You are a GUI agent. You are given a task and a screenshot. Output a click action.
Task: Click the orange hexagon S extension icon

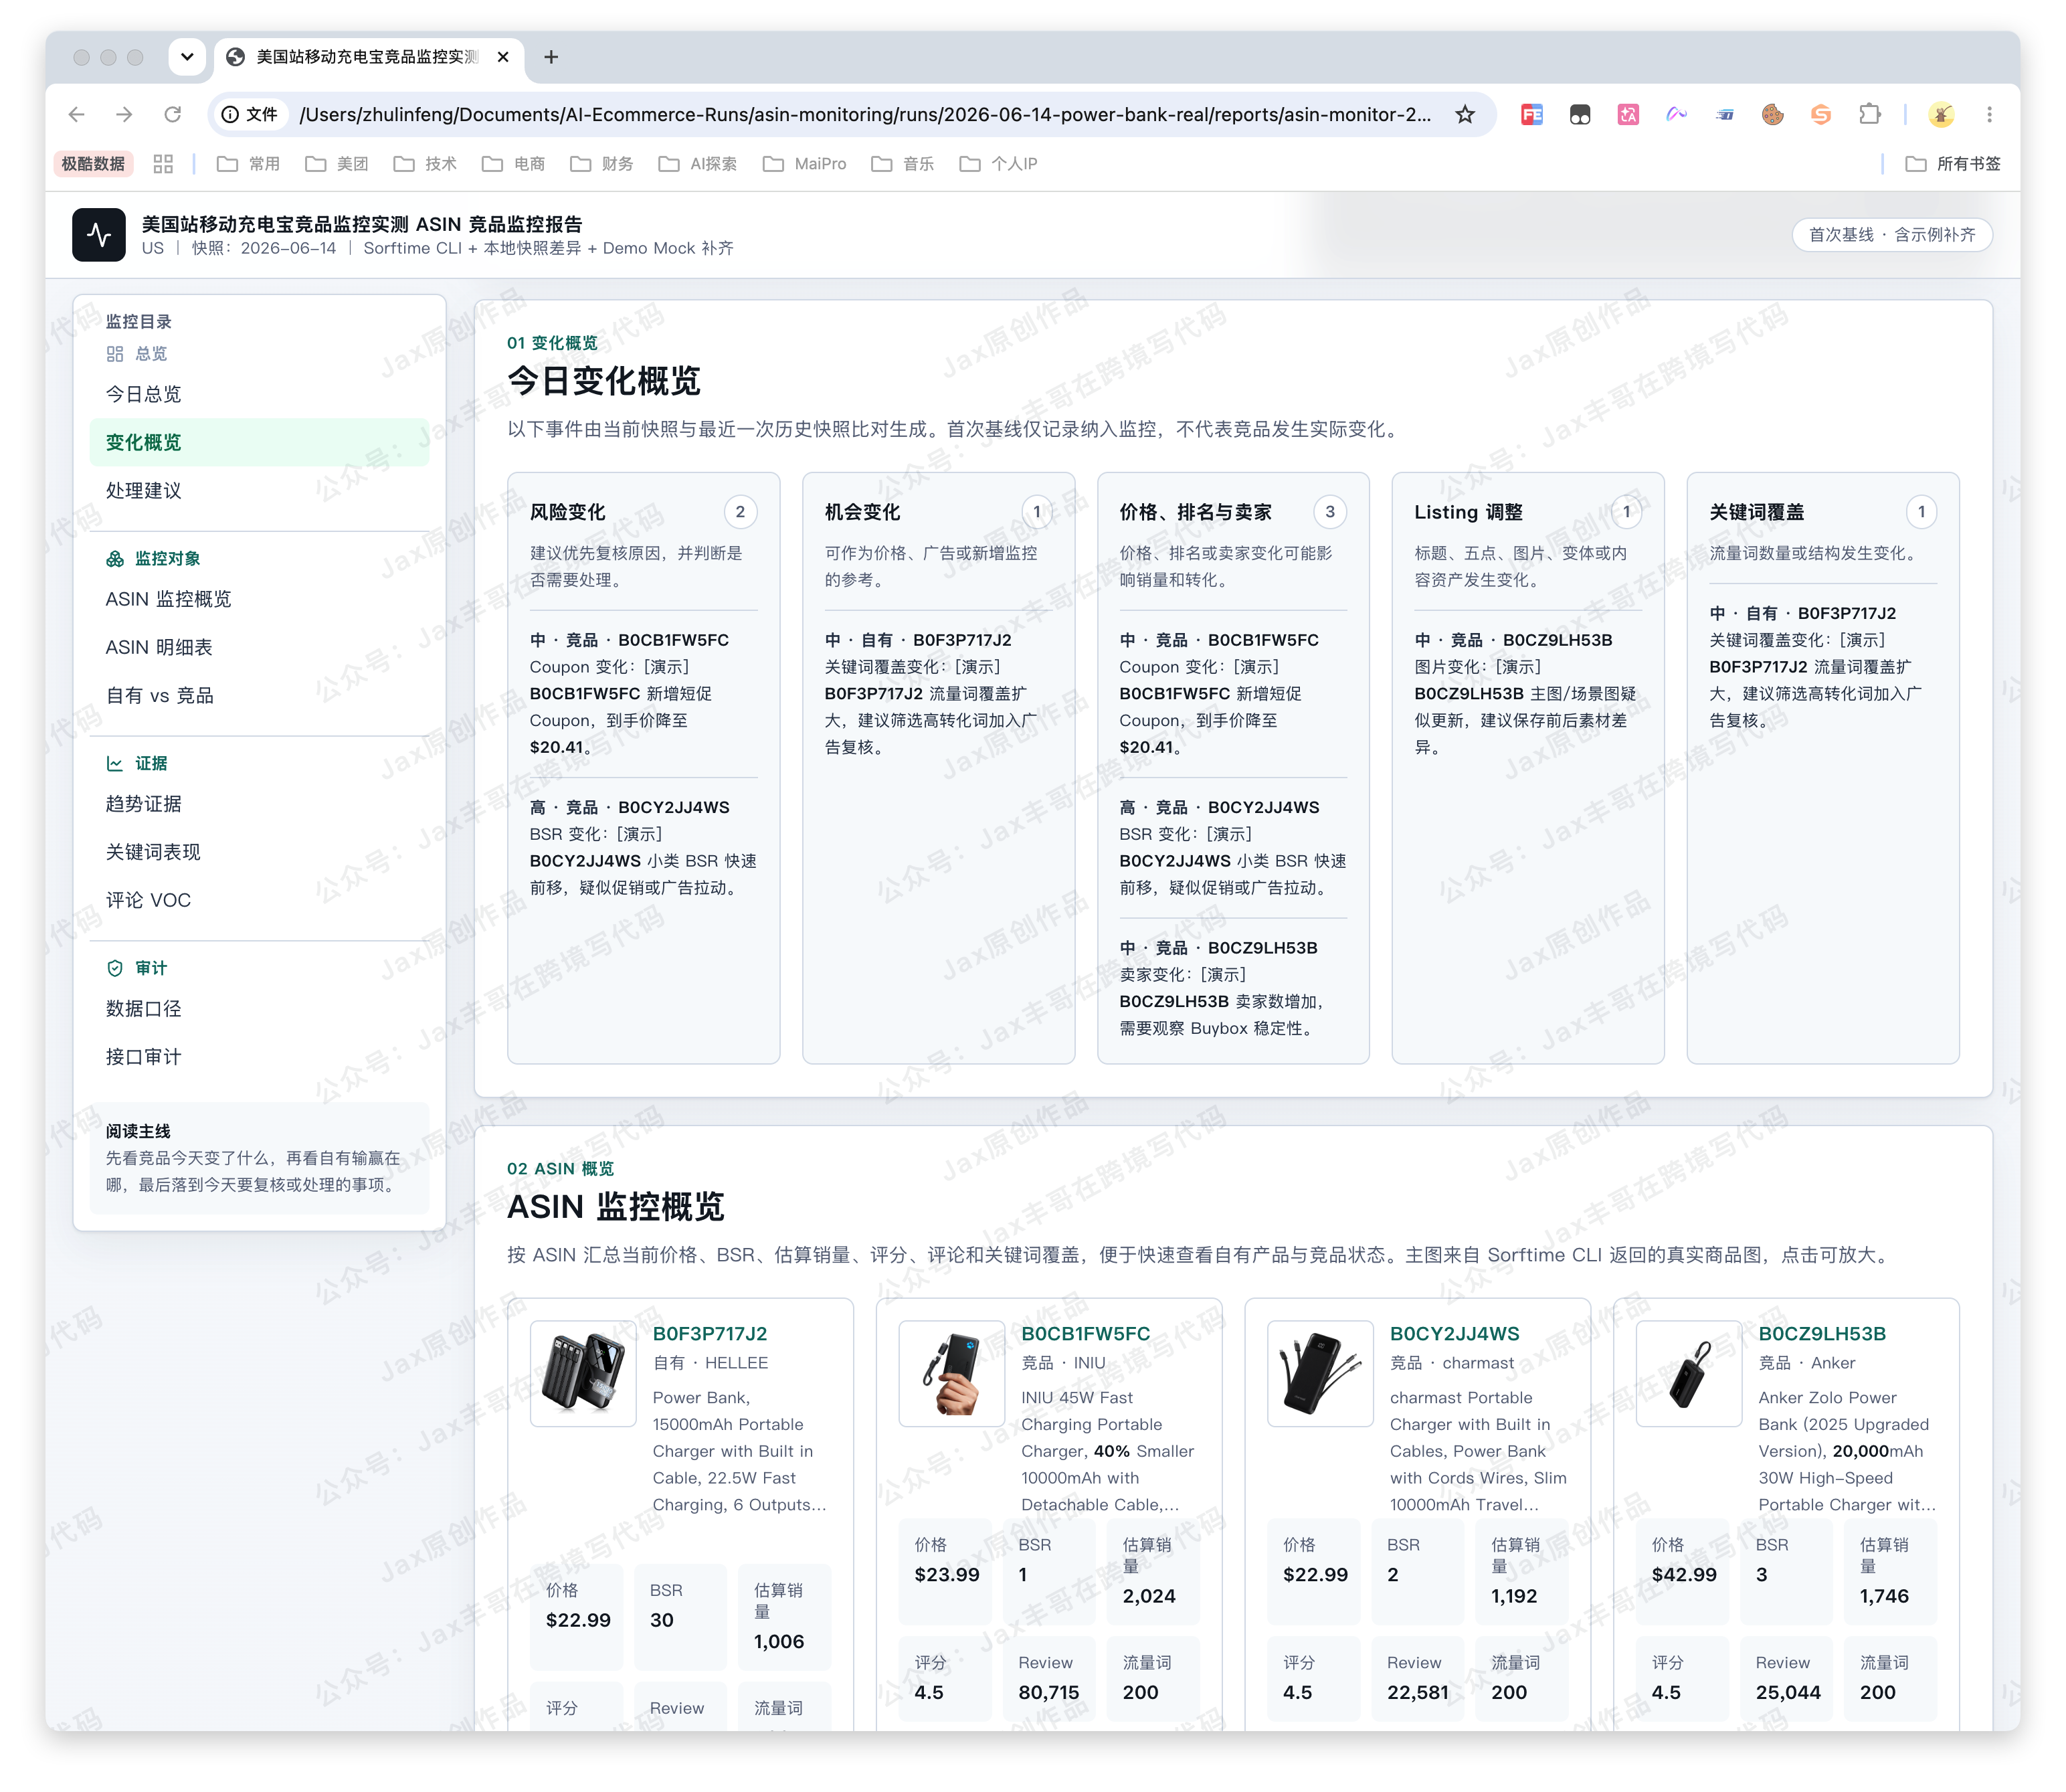tap(1821, 115)
